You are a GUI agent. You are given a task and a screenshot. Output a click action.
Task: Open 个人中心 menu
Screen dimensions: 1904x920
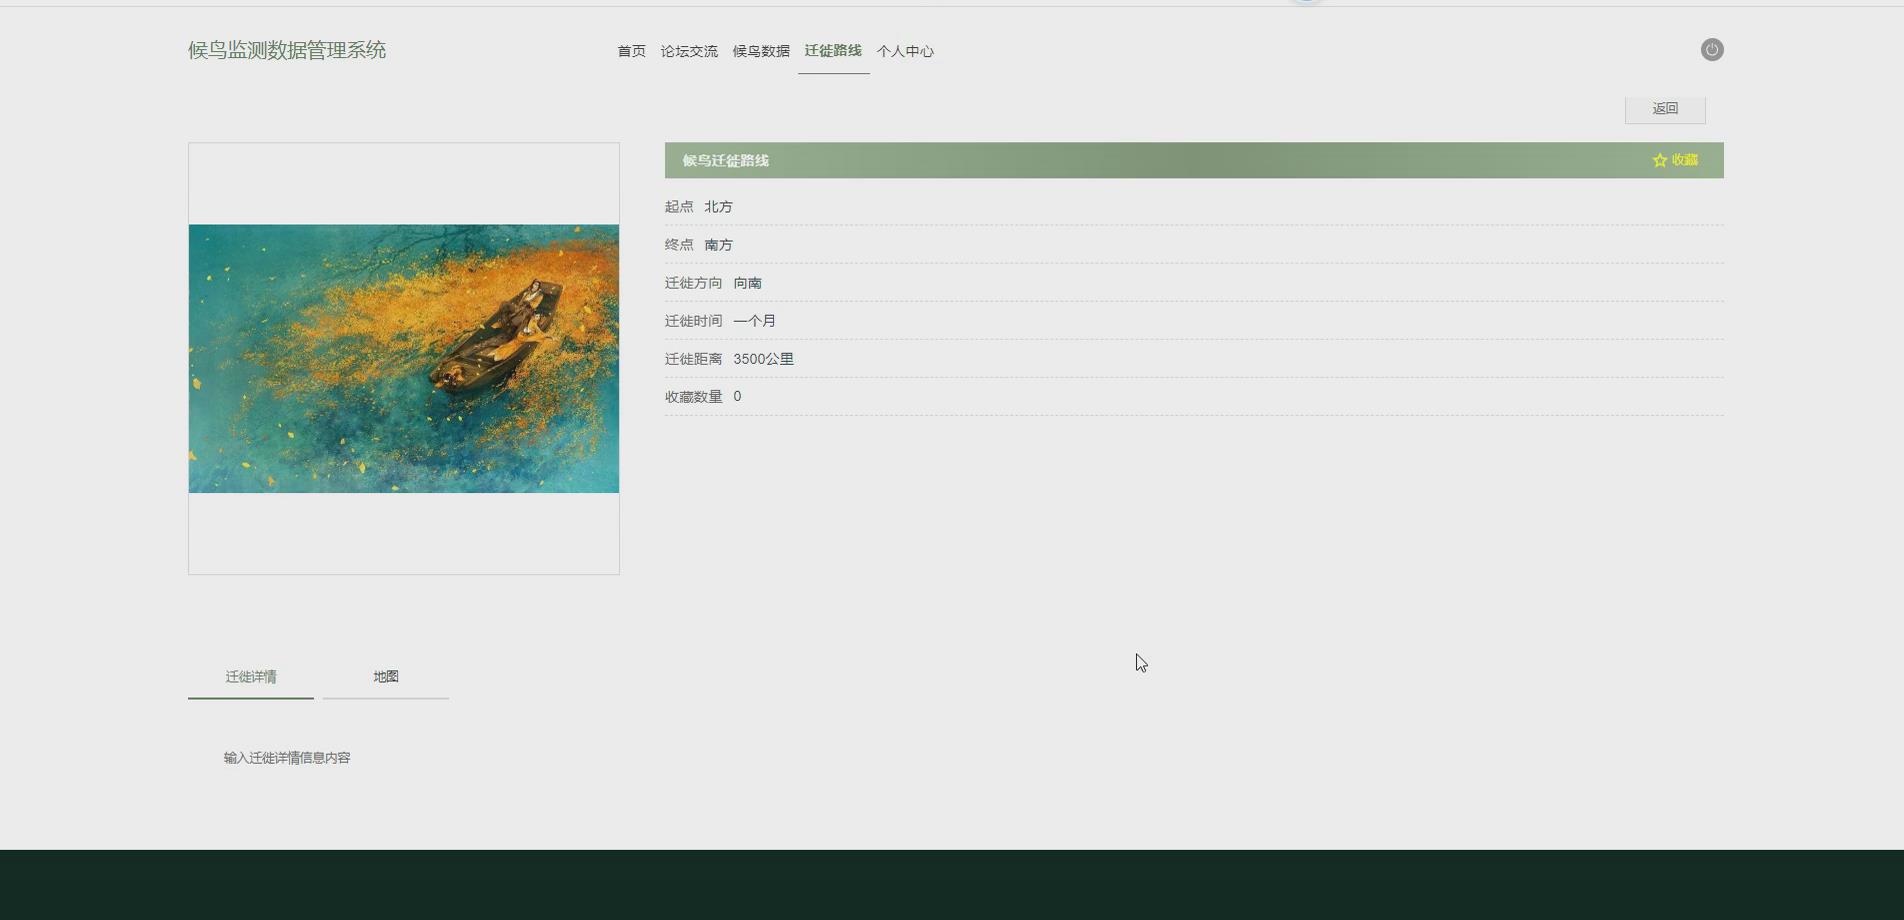[x=905, y=51]
